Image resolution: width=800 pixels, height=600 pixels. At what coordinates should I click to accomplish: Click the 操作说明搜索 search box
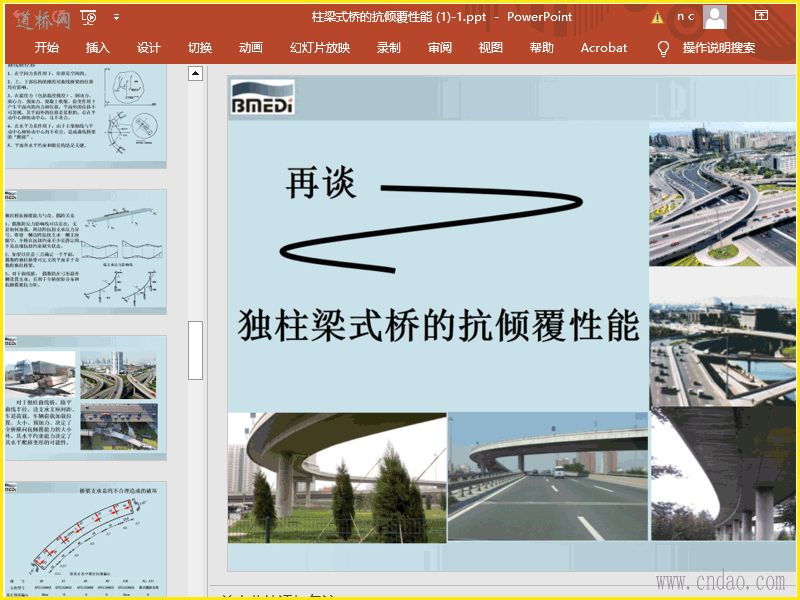coord(718,48)
